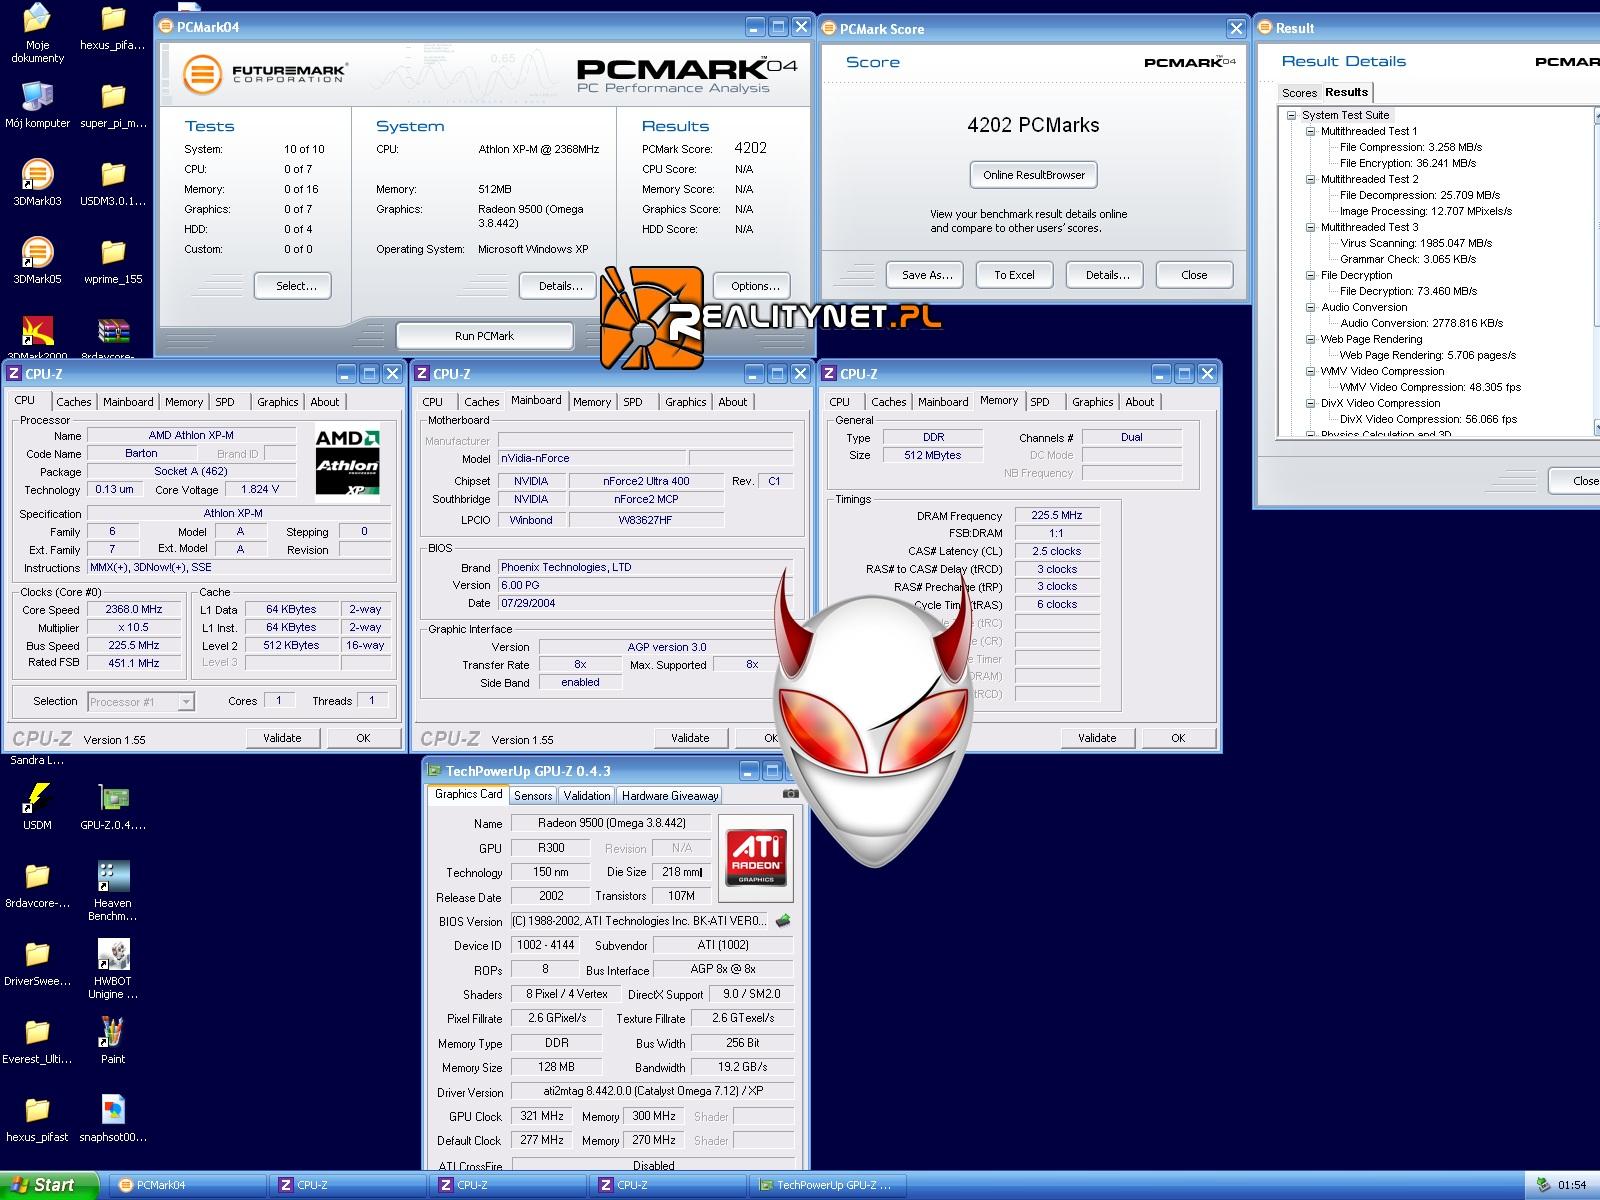Click Select... button under Tests
The image size is (1600, 1200).
pos(292,286)
